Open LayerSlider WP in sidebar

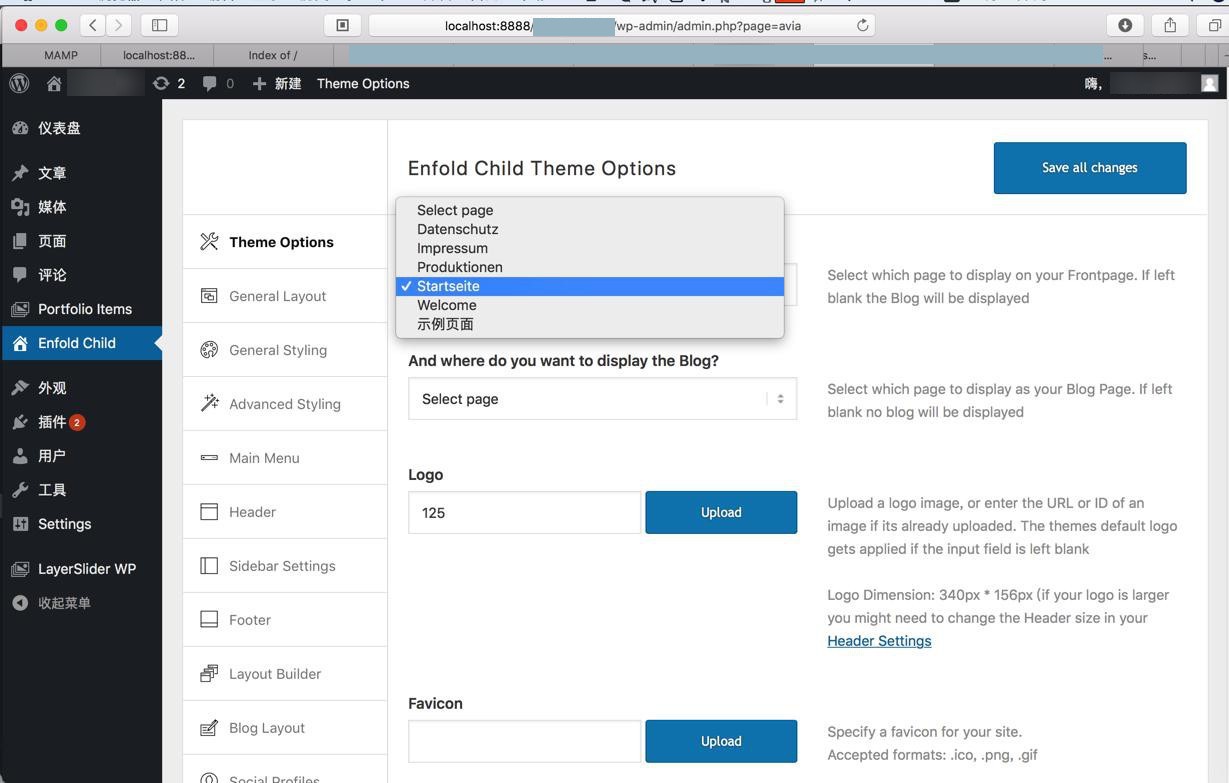[x=81, y=569]
